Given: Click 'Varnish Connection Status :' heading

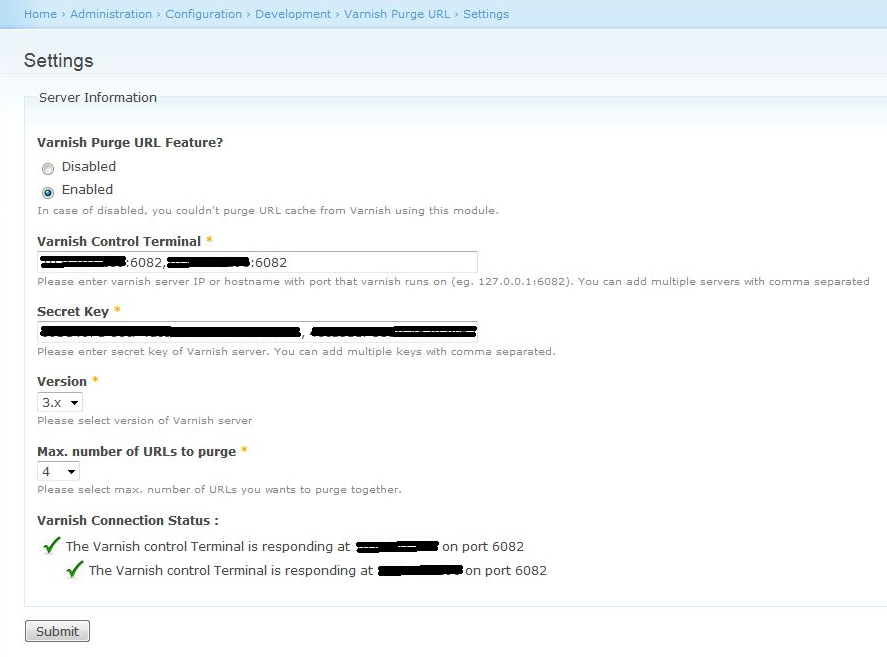Looking at the screenshot, I should 128,521.
